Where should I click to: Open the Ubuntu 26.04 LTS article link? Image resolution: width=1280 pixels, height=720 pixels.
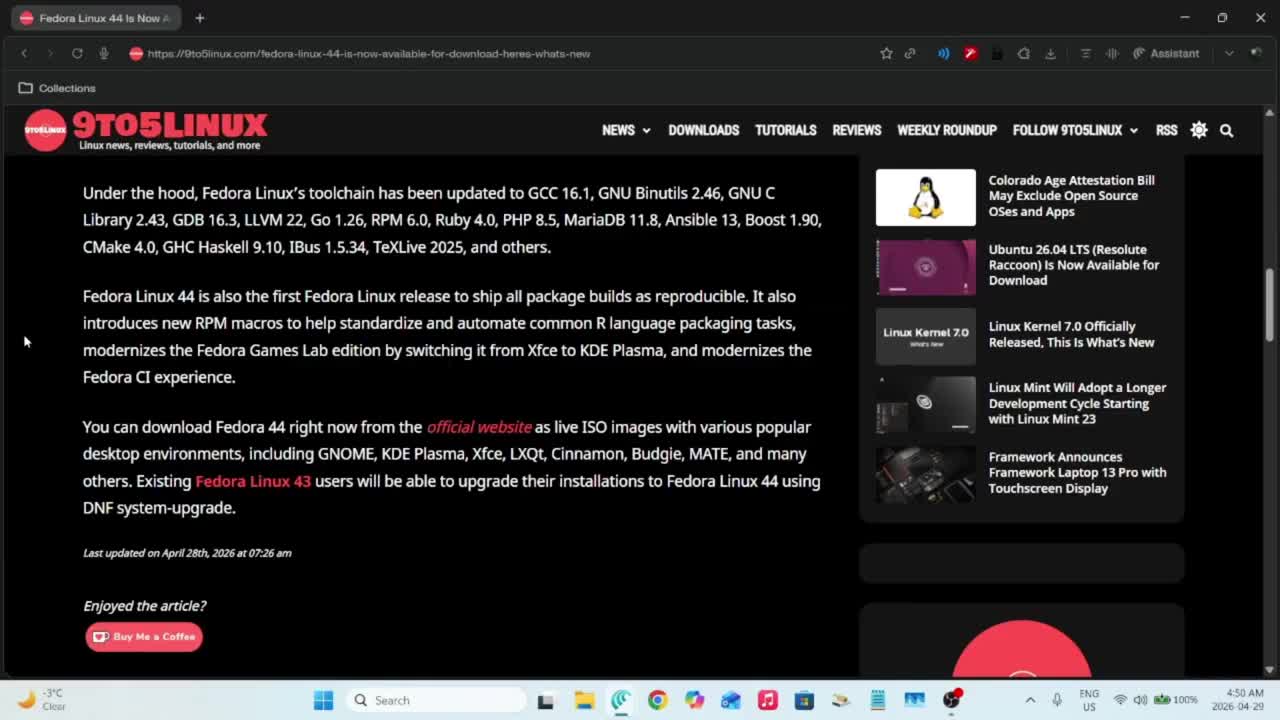click(1073, 265)
